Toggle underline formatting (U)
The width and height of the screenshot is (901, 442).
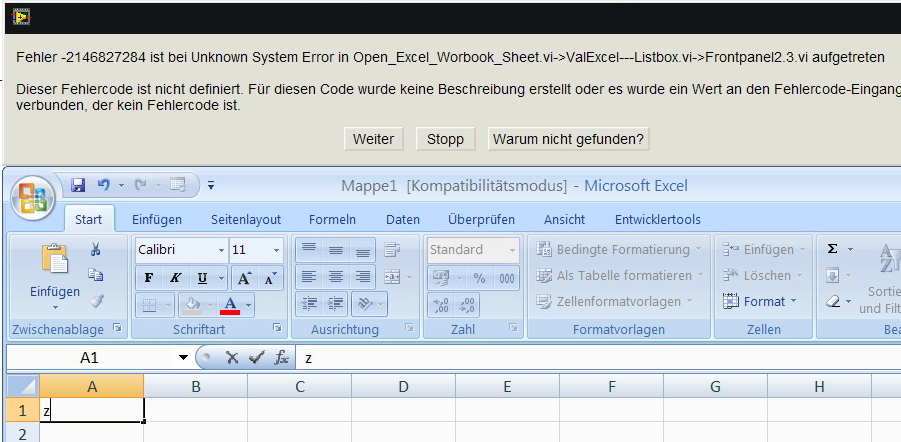[x=202, y=279]
